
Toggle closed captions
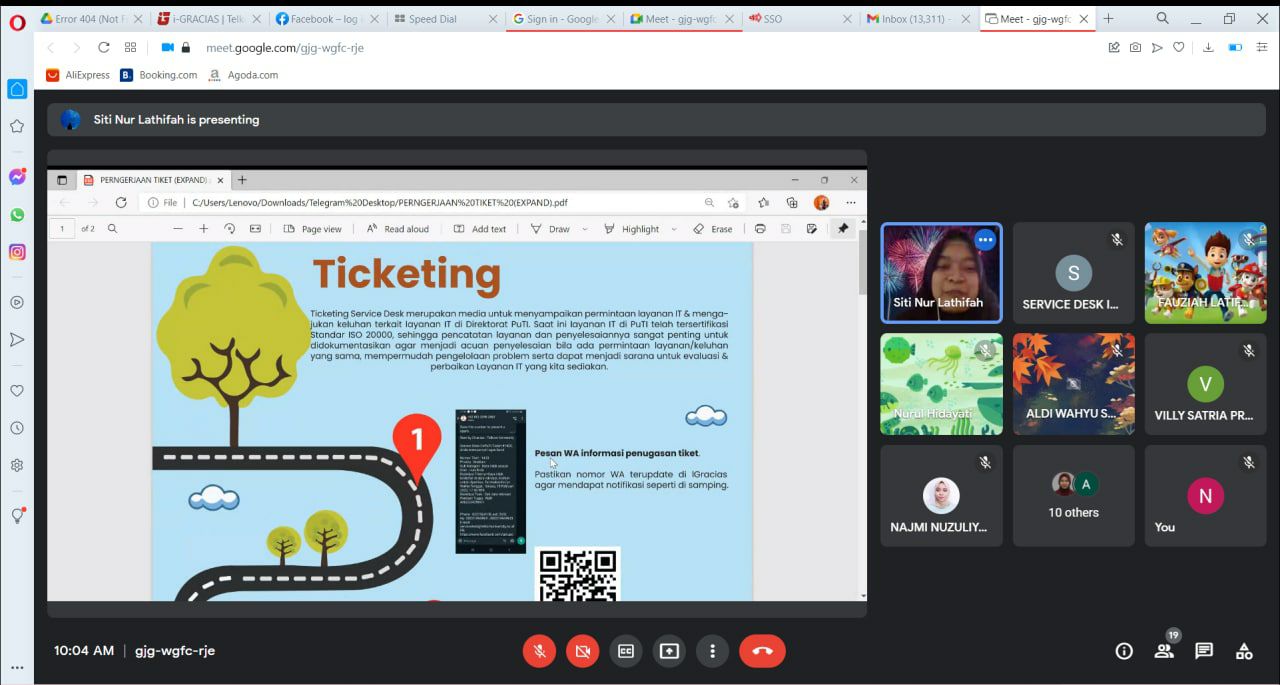(x=626, y=651)
